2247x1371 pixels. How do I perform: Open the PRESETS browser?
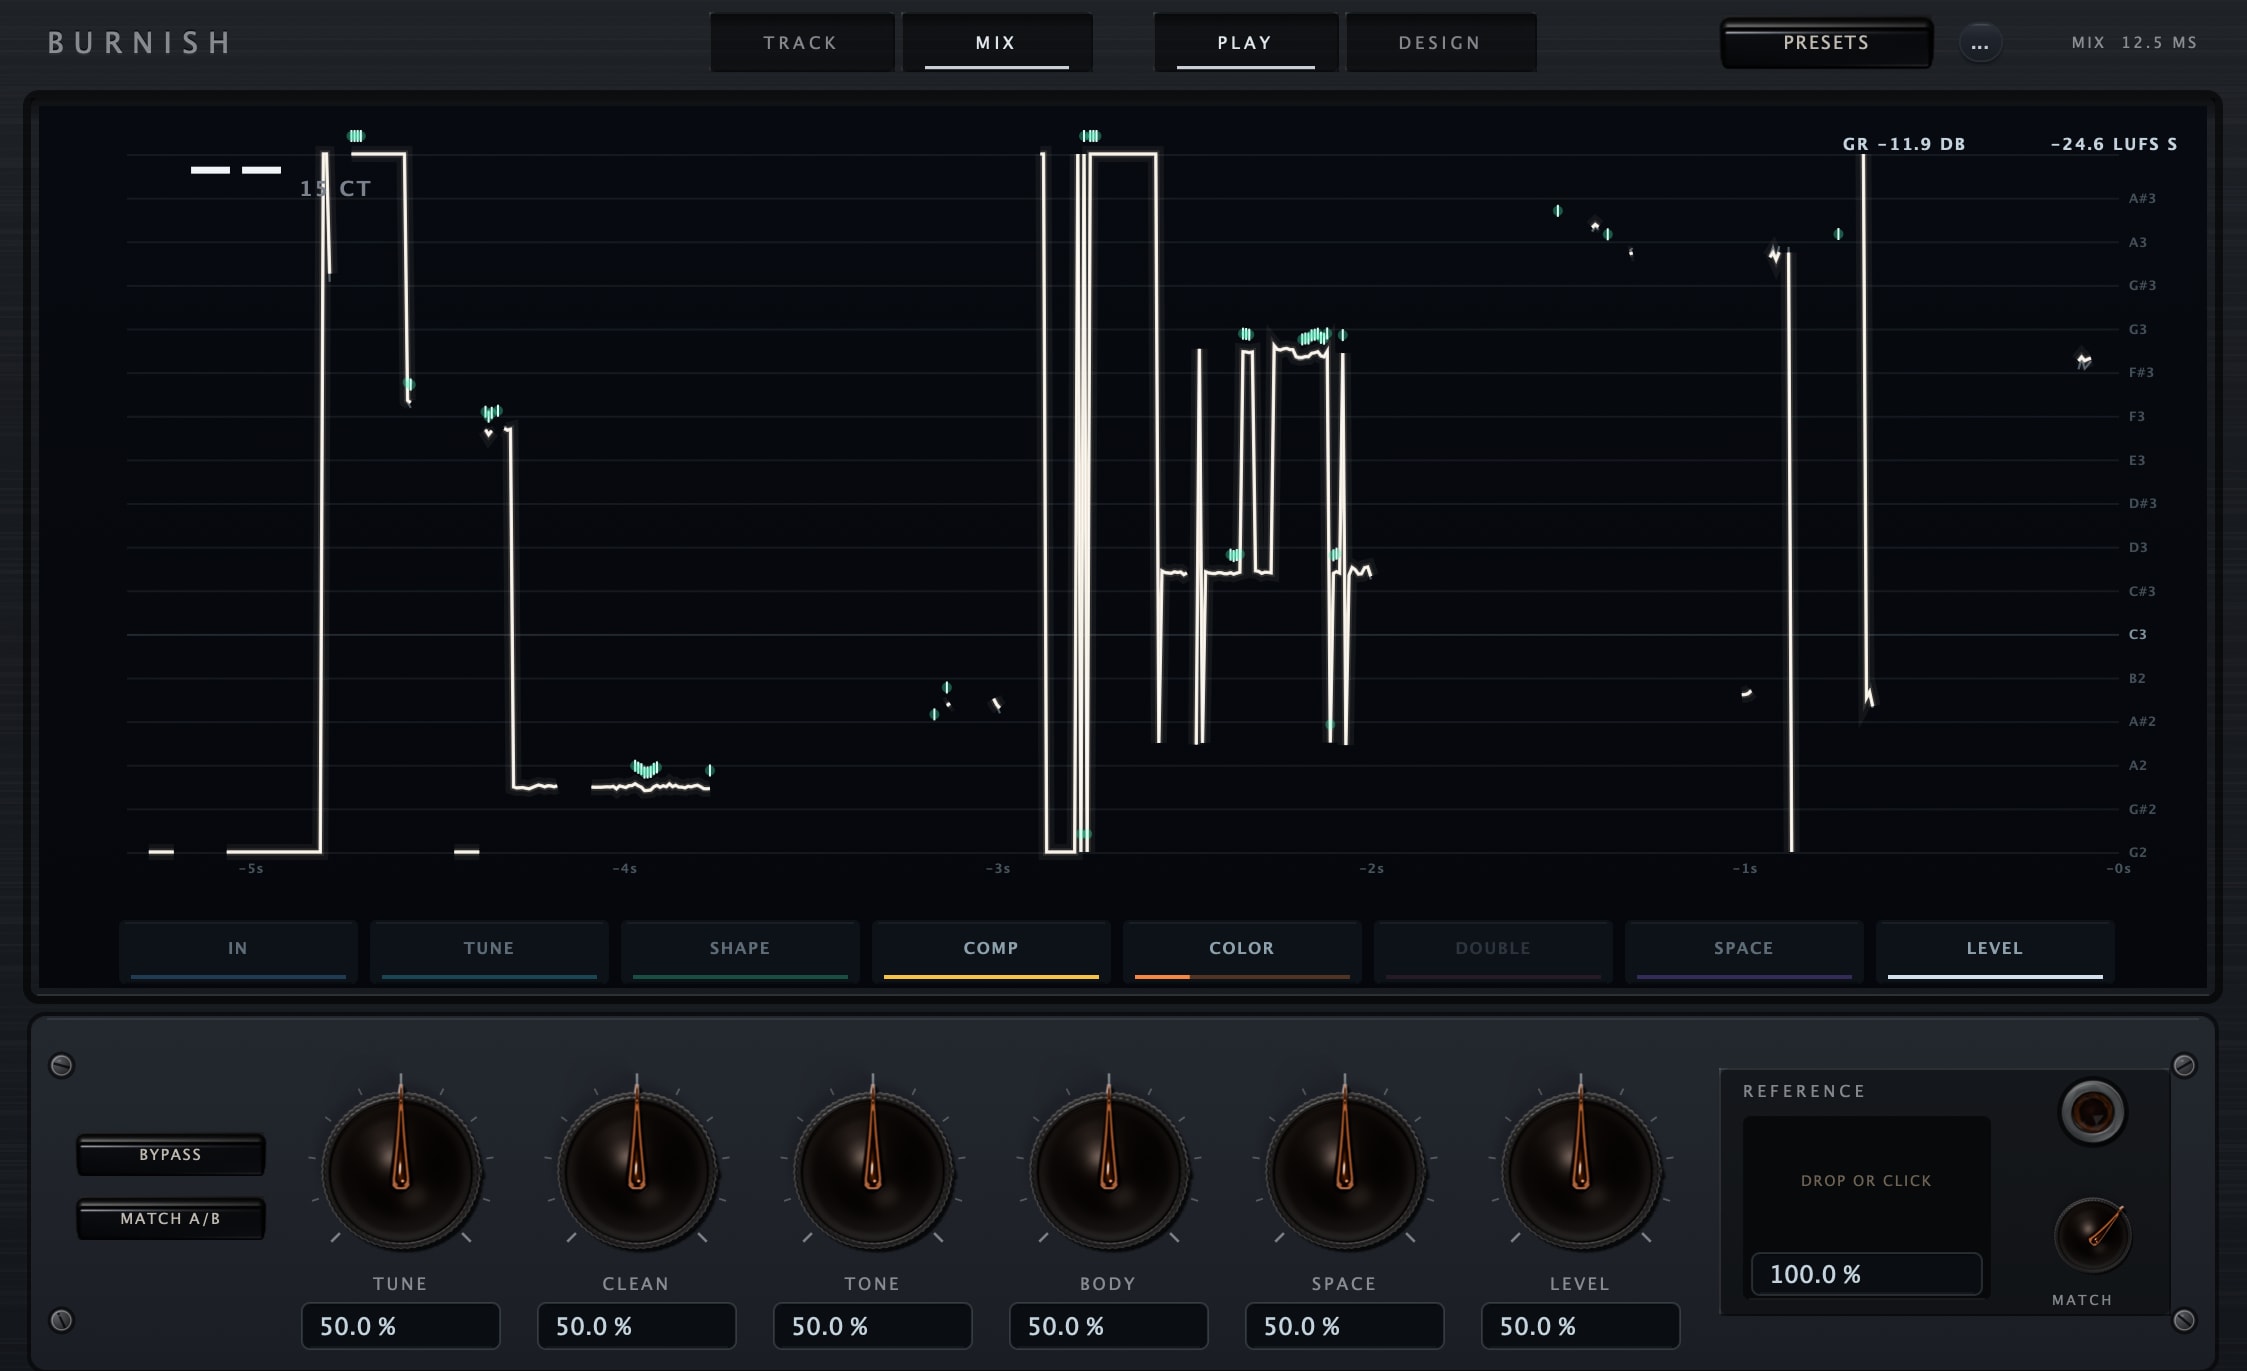(1826, 43)
